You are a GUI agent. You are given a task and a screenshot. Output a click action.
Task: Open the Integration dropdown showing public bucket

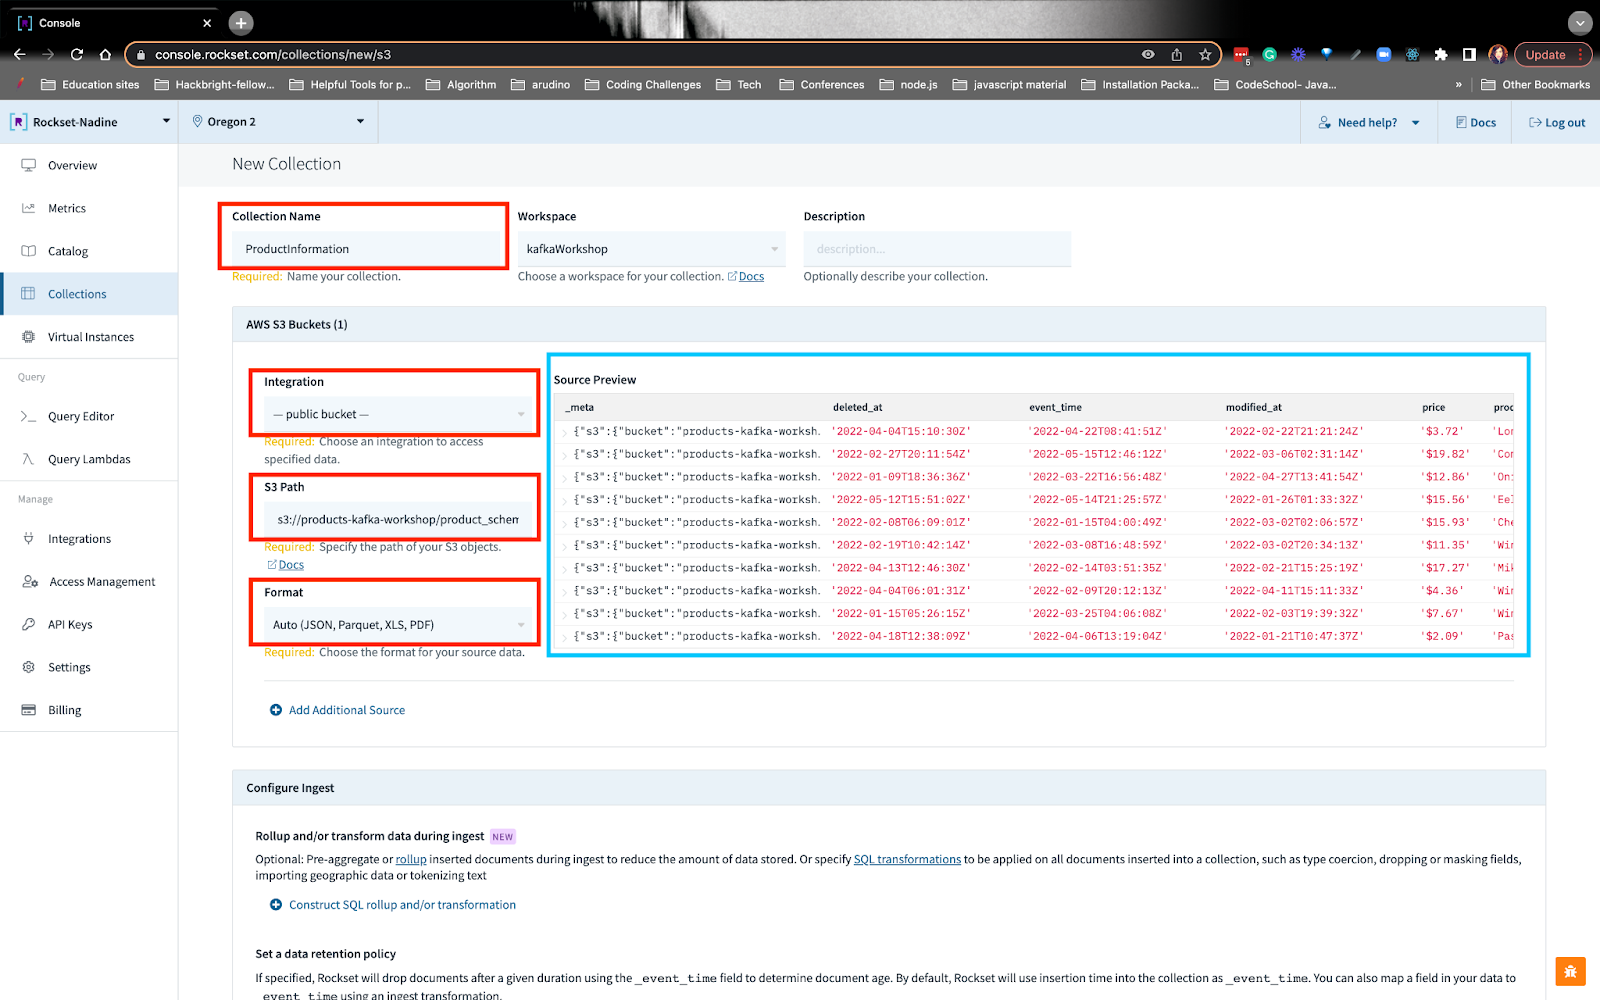pos(397,414)
